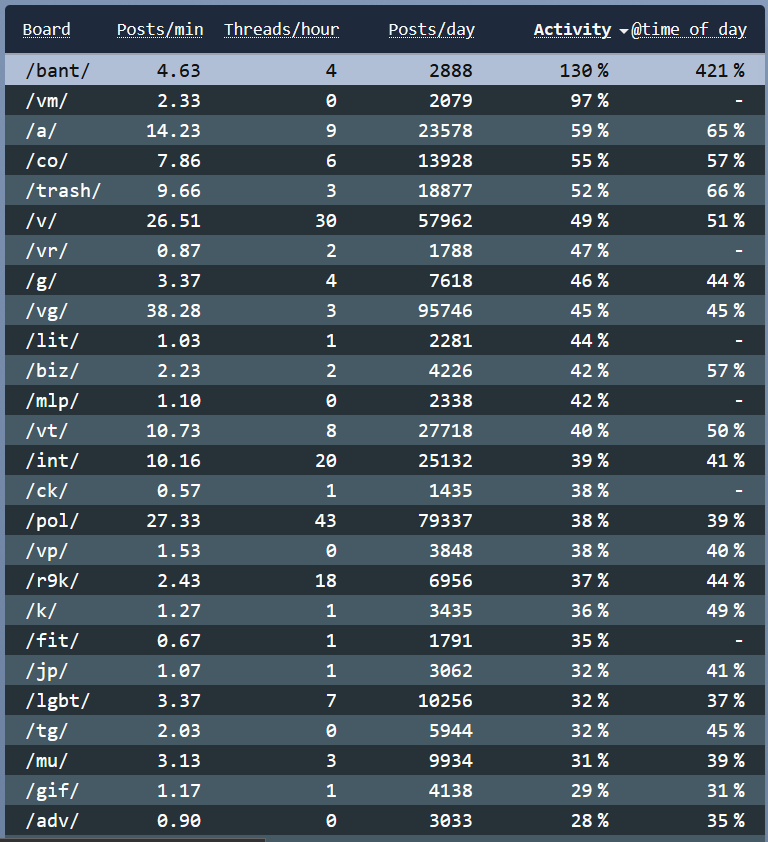Click the descending sort arrow beside Activity
The image size is (768, 842).
click(624, 32)
